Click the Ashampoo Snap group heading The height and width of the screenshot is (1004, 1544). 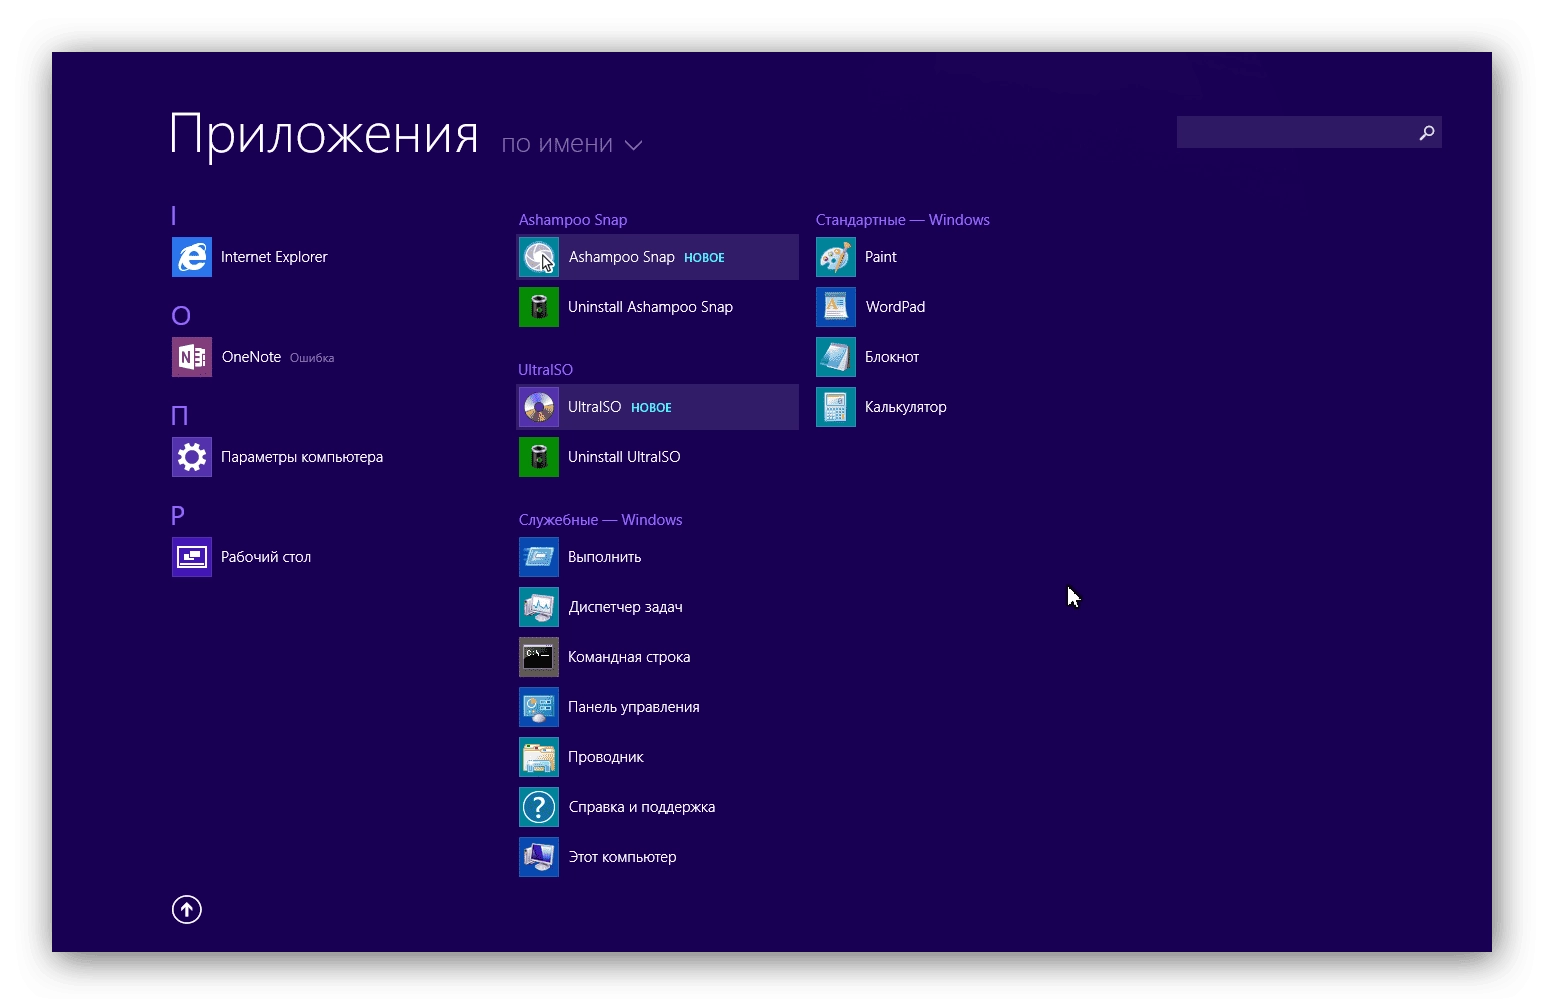click(x=573, y=220)
